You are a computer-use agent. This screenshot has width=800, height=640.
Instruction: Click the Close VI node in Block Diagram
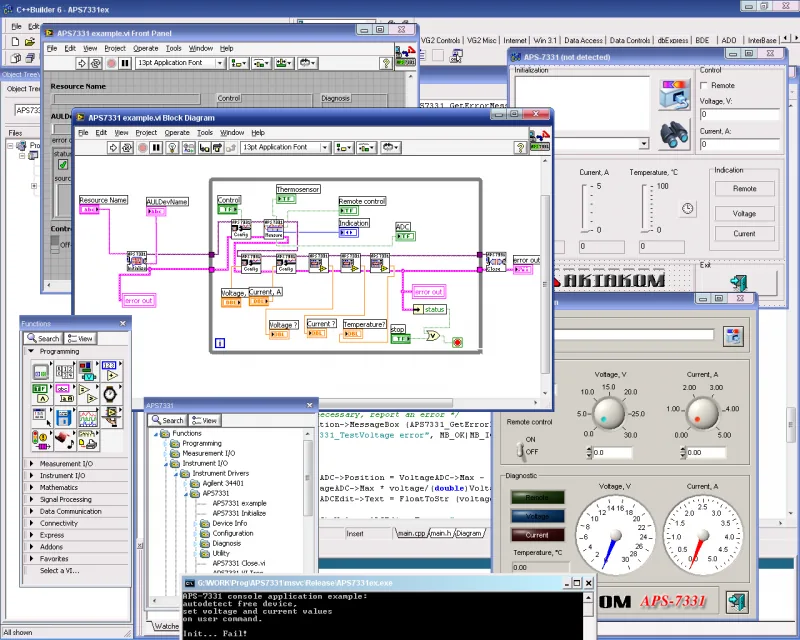[x=495, y=262]
